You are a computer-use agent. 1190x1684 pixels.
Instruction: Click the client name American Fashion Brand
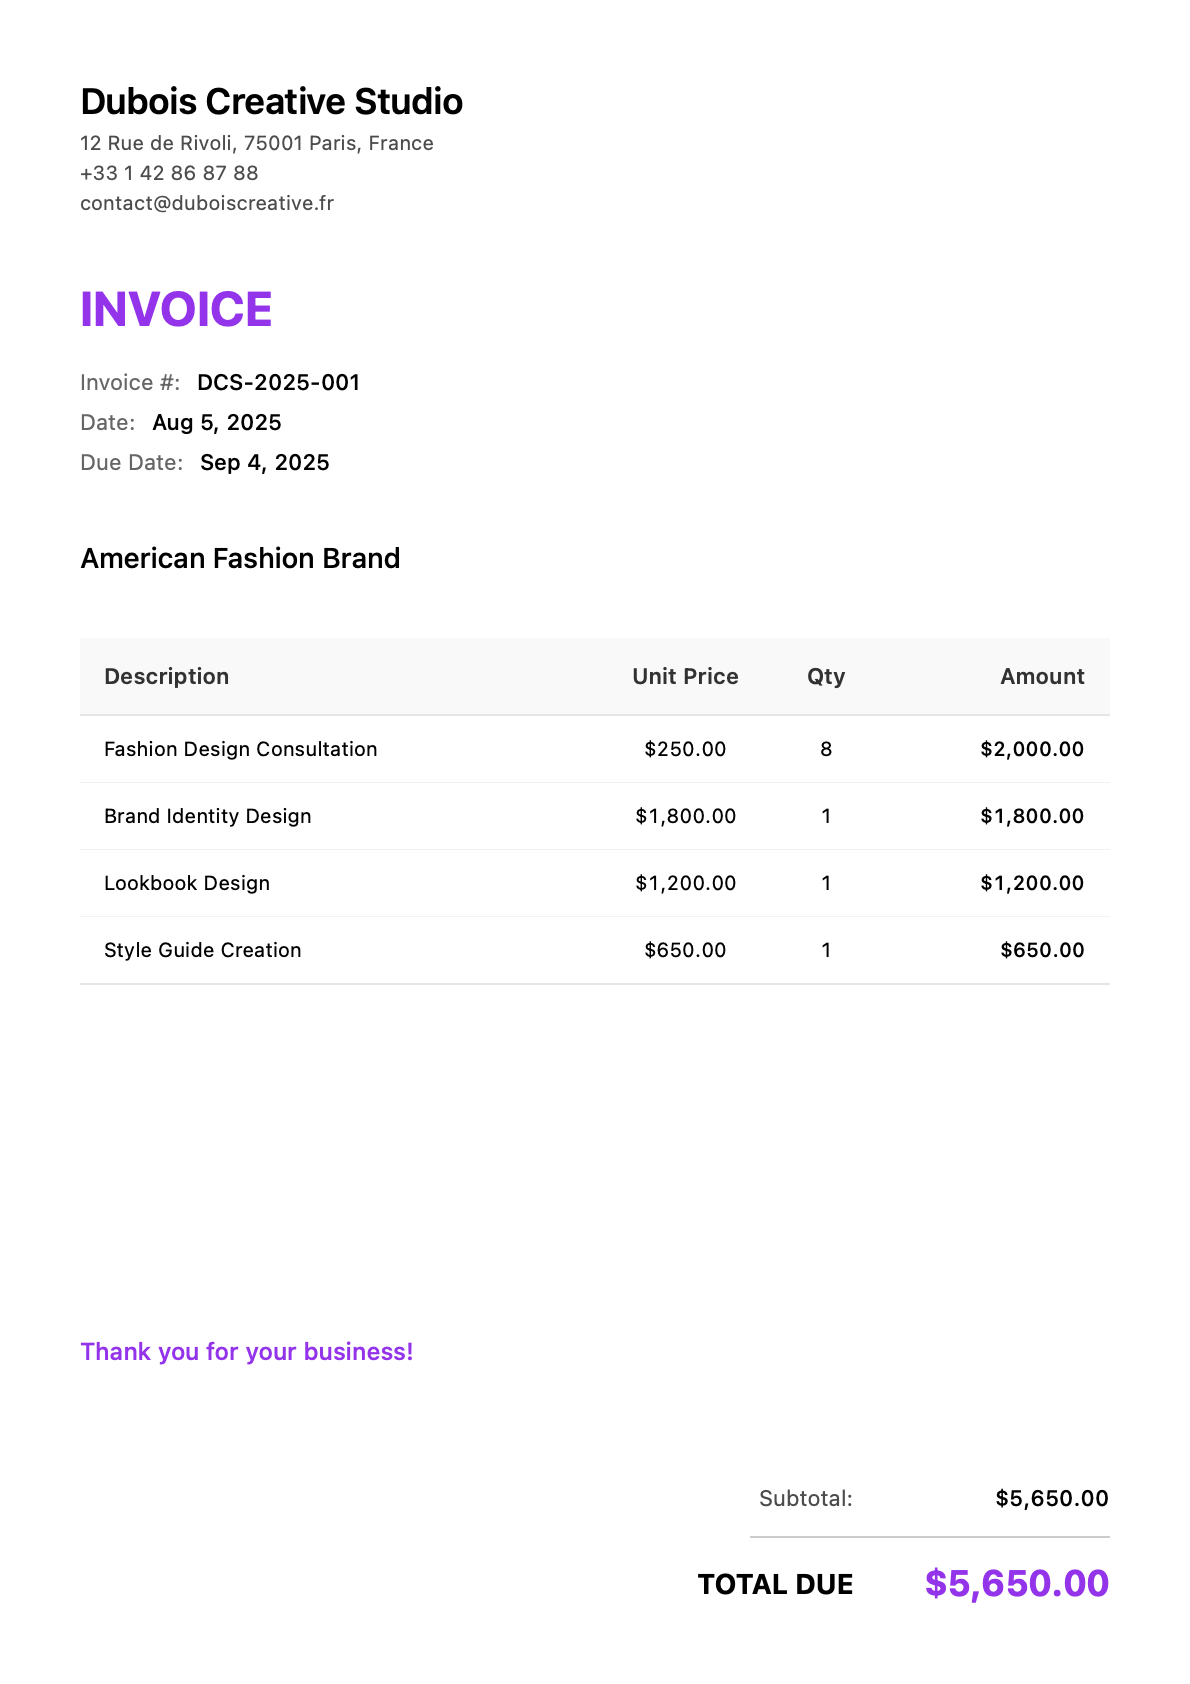240,558
